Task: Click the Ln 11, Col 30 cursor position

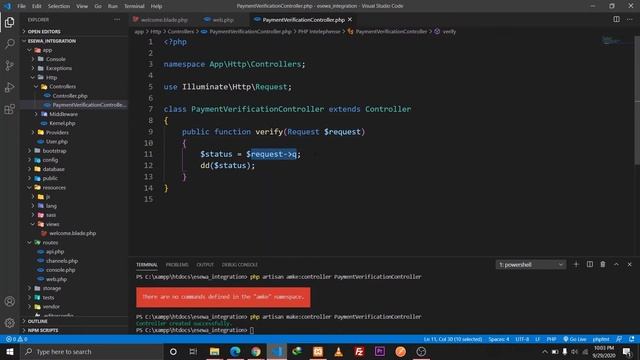Action: click(453, 339)
